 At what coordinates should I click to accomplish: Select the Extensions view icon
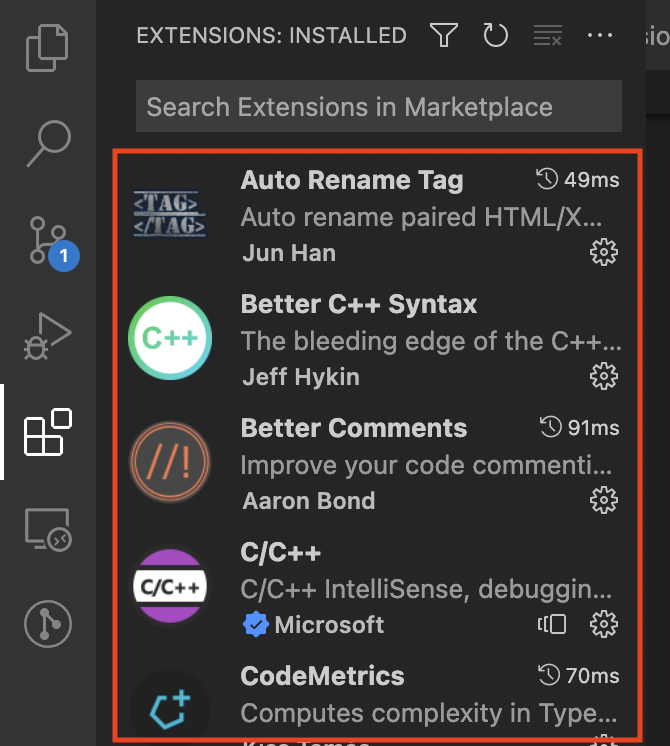(48, 432)
